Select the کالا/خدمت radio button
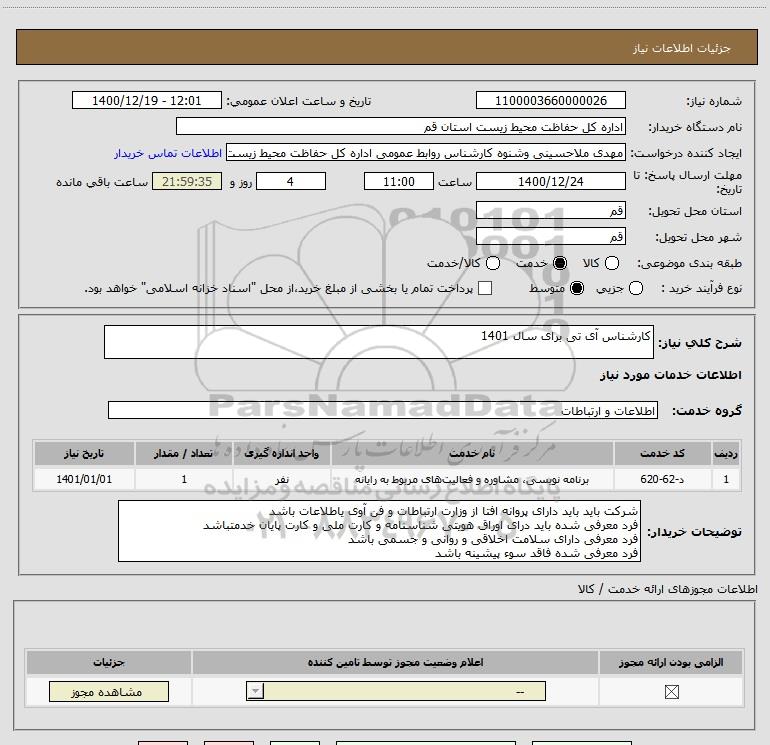Viewport: 770px width, 745px height. 493,263
